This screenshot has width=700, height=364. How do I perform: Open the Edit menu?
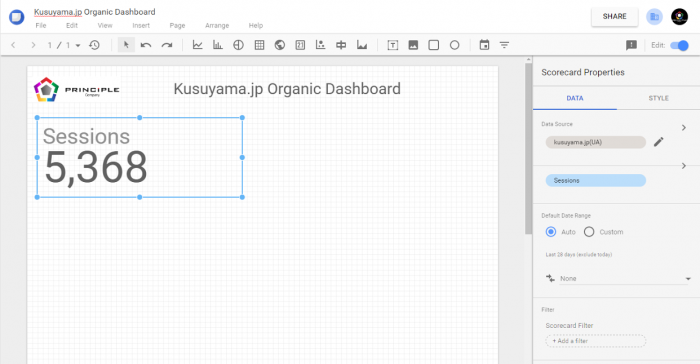(72, 25)
